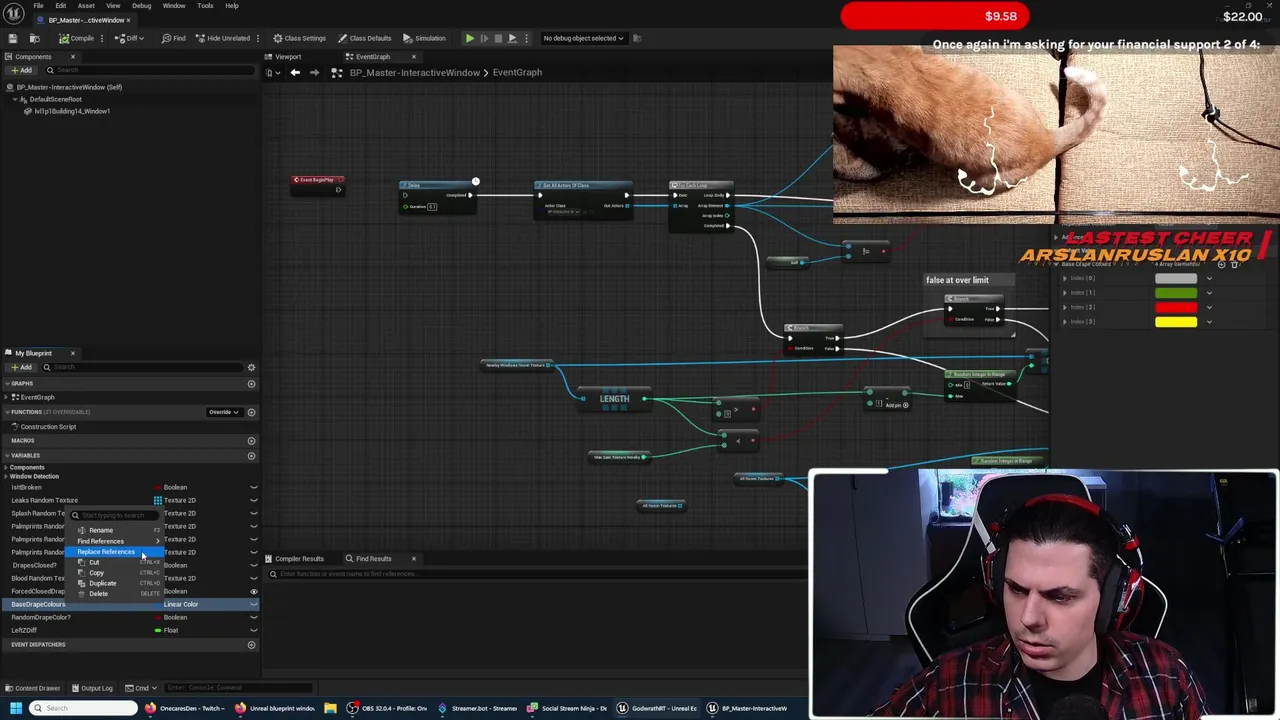This screenshot has width=1280, height=720.
Task: Choose Duplicate in context menu
Action: [115, 583]
